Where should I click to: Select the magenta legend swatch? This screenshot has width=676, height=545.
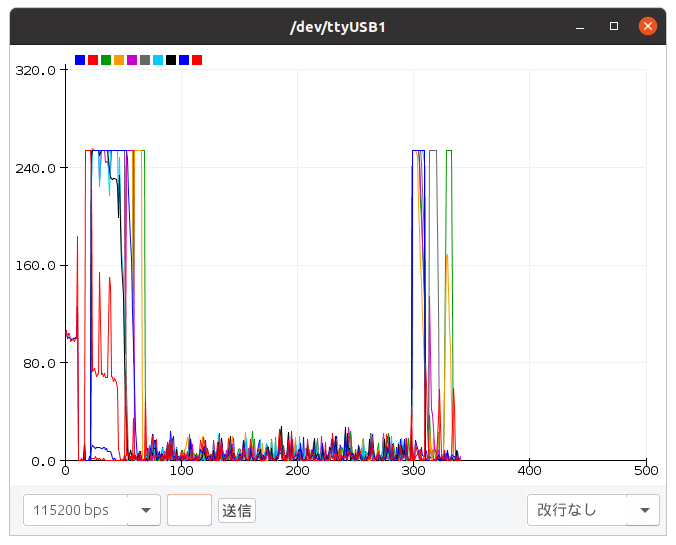132,60
